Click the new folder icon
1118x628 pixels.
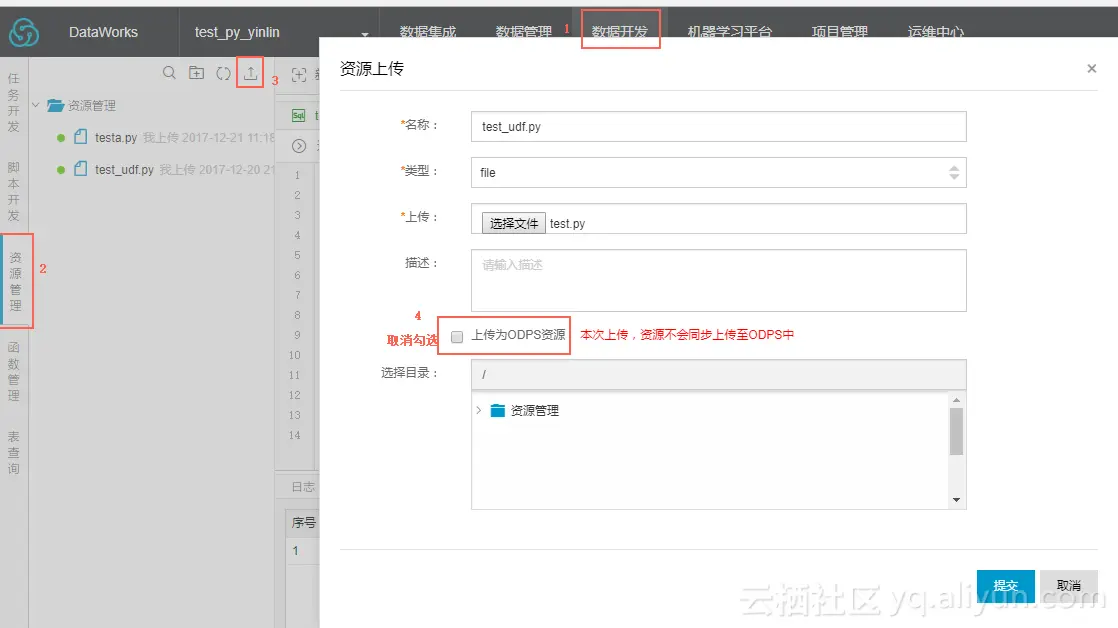coord(196,73)
